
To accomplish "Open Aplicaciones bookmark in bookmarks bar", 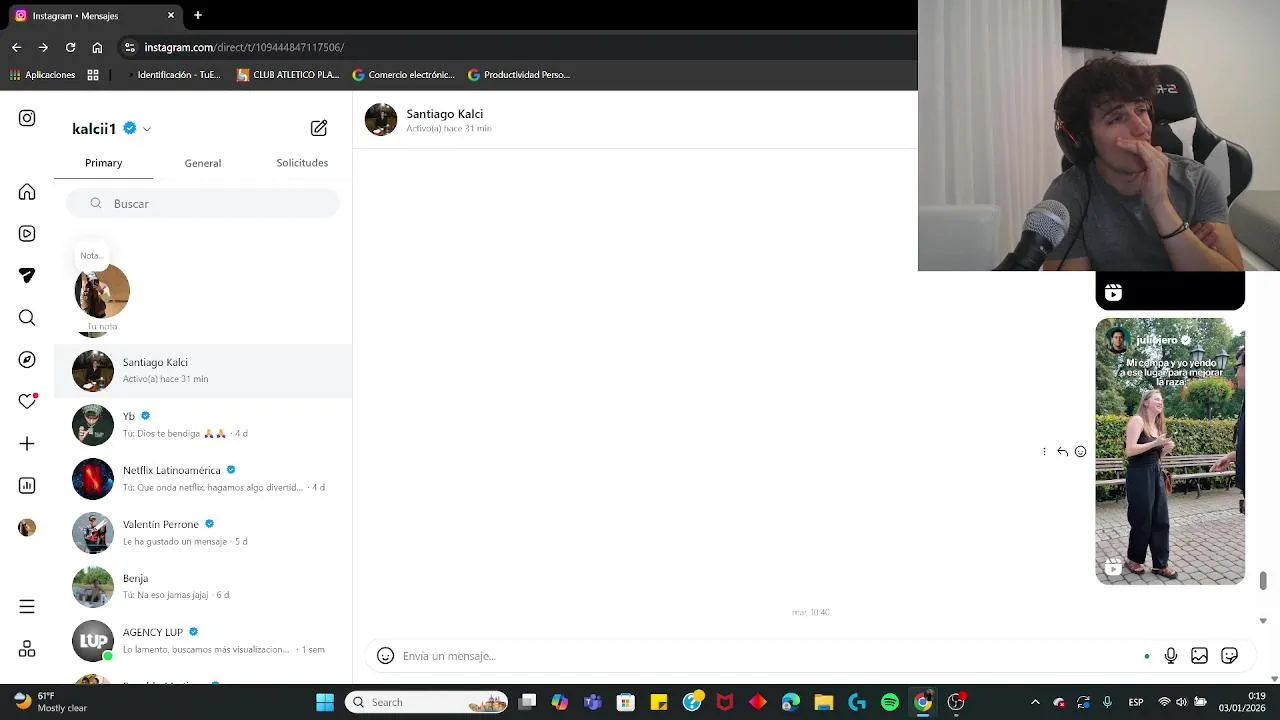I will pyautogui.click(x=41, y=74).
